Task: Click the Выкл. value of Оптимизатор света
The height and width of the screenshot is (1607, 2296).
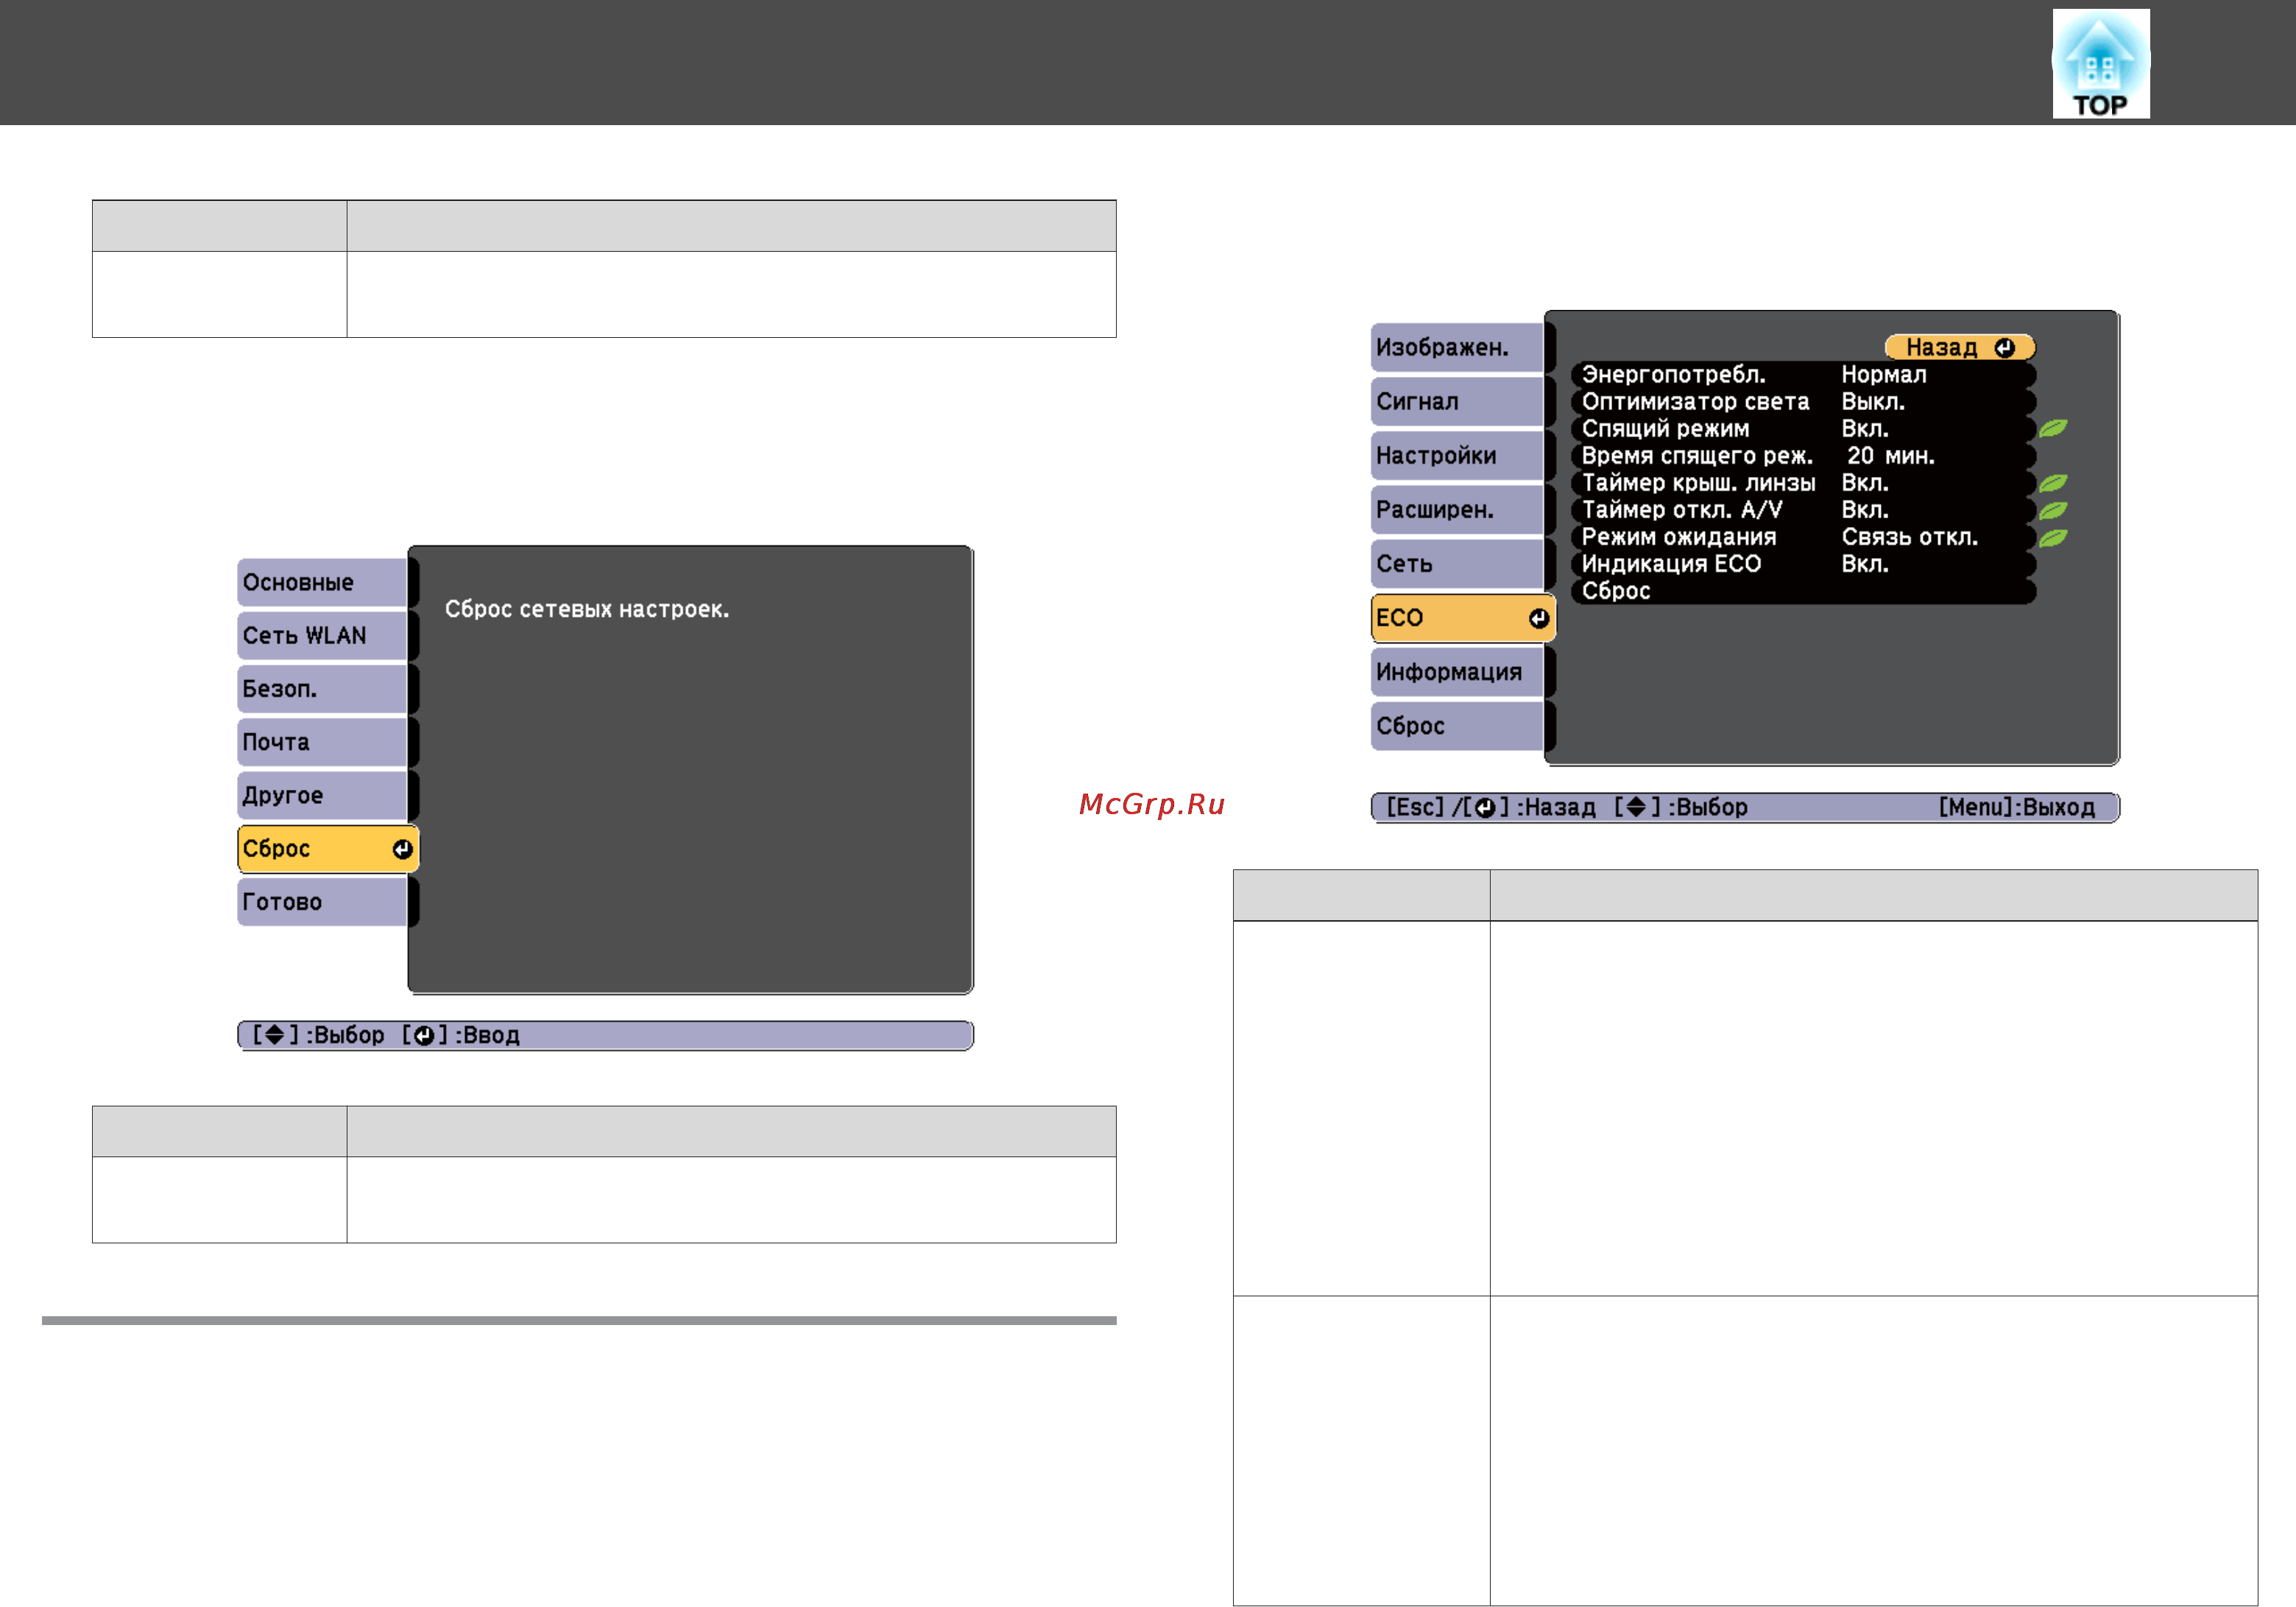Action: point(1873,401)
